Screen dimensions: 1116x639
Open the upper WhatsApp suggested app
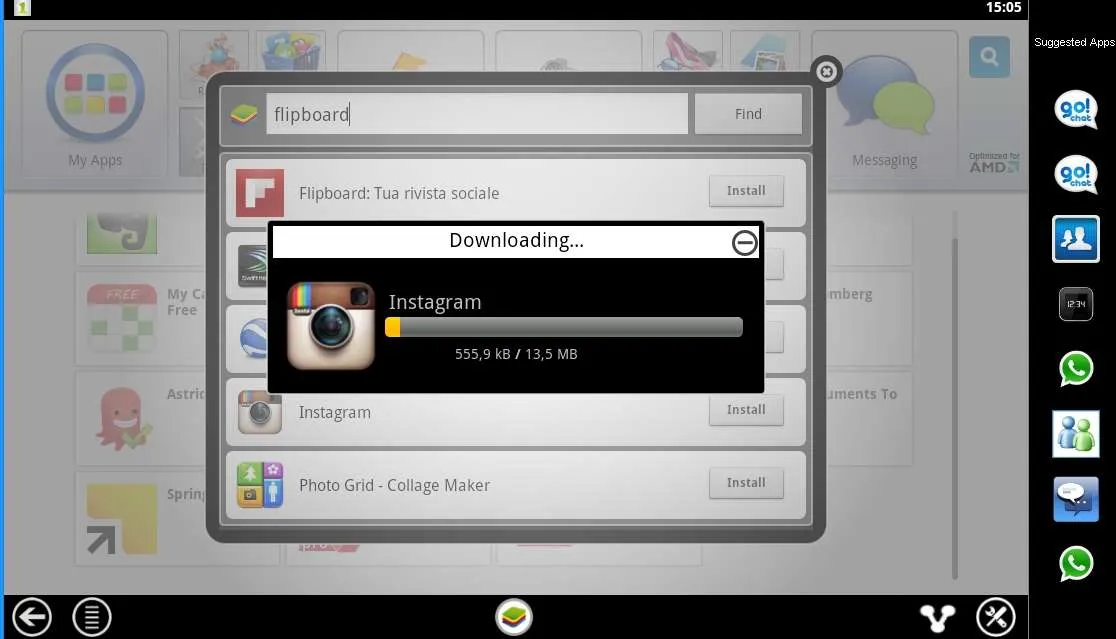click(x=1076, y=369)
